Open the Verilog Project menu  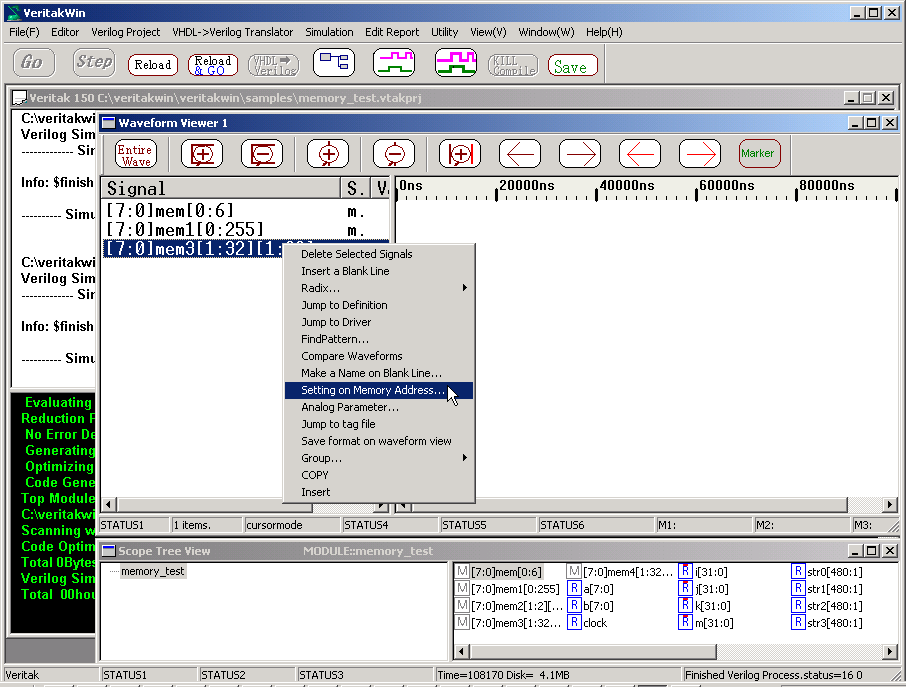tap(125, 32)
